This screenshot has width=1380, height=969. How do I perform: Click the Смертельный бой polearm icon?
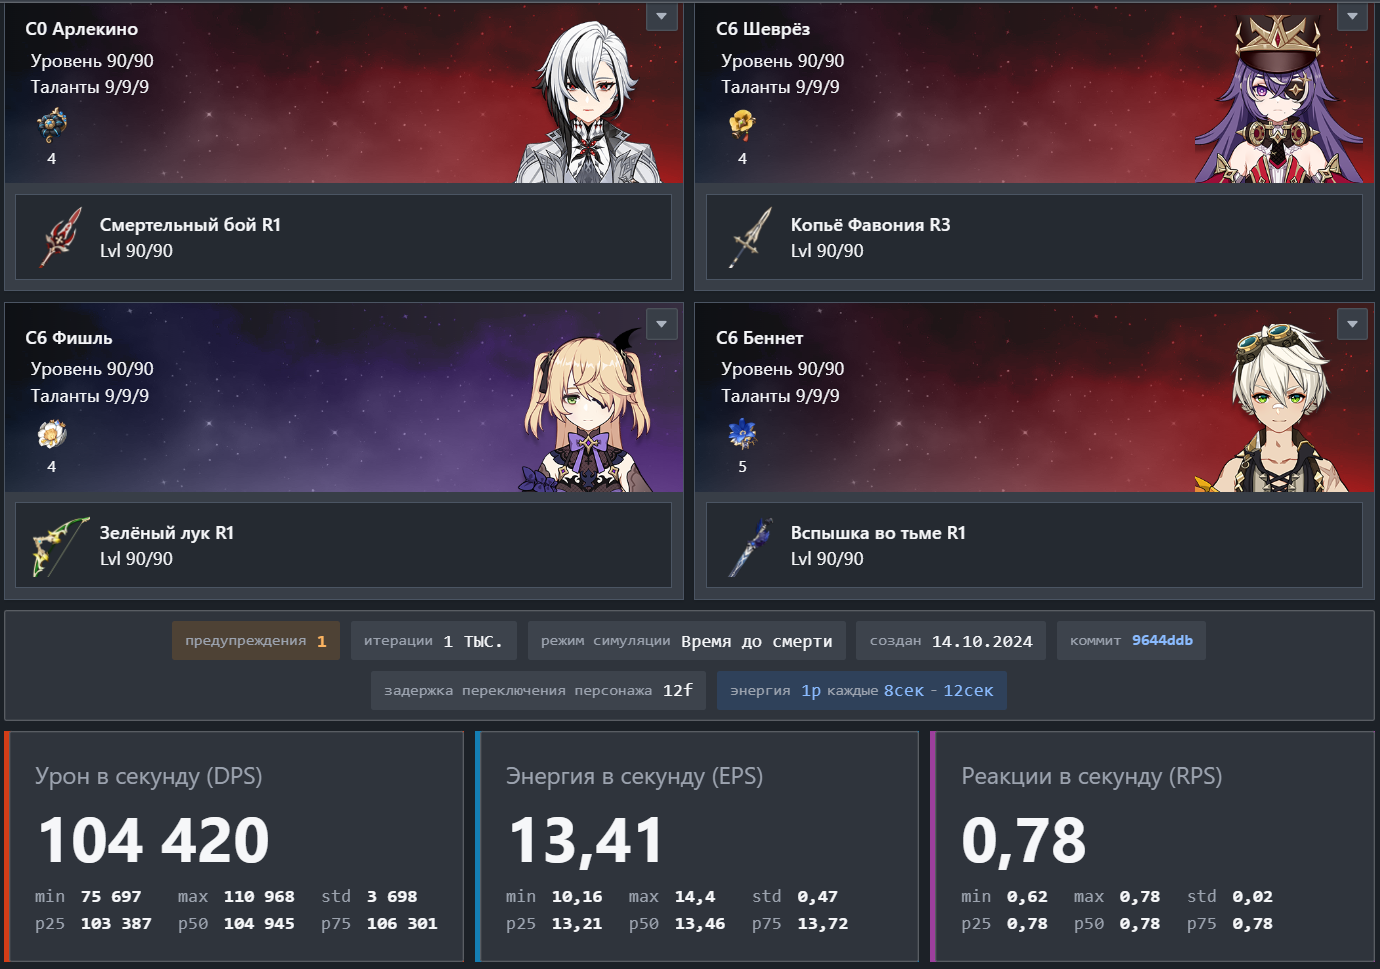point(61,237)
